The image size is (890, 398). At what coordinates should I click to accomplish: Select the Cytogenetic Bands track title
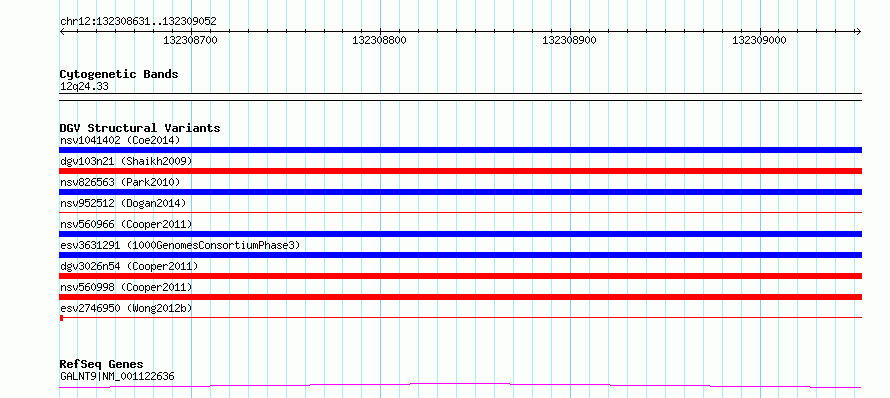pyautogui.click(x=119, y=74)
